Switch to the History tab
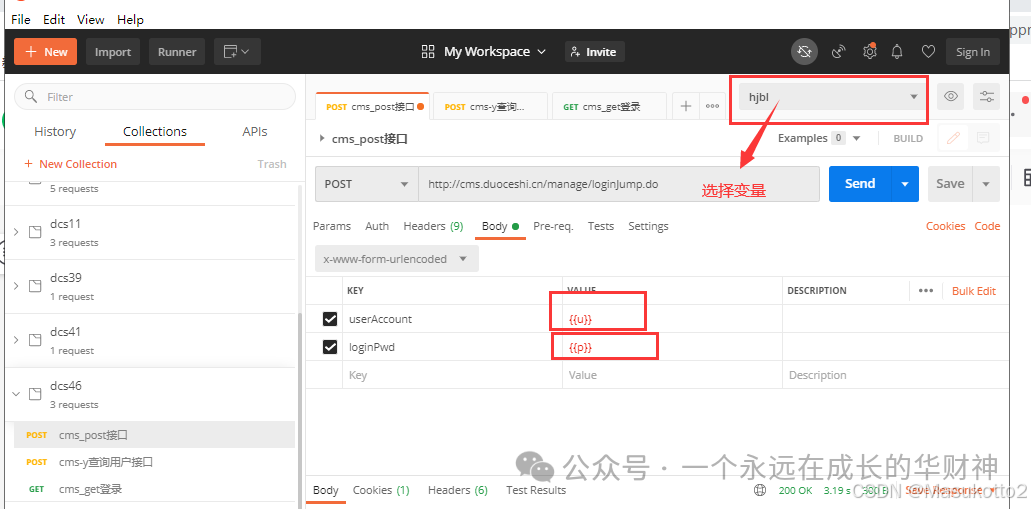Viewport: 1031px width, 509px height. pyautogui.click(x=55, y=132)
